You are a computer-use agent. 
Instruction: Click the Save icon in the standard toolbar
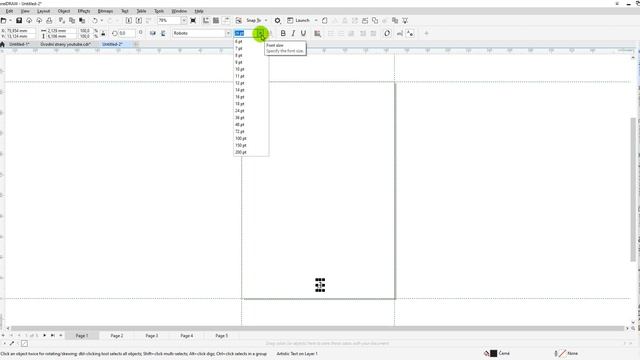19,20
